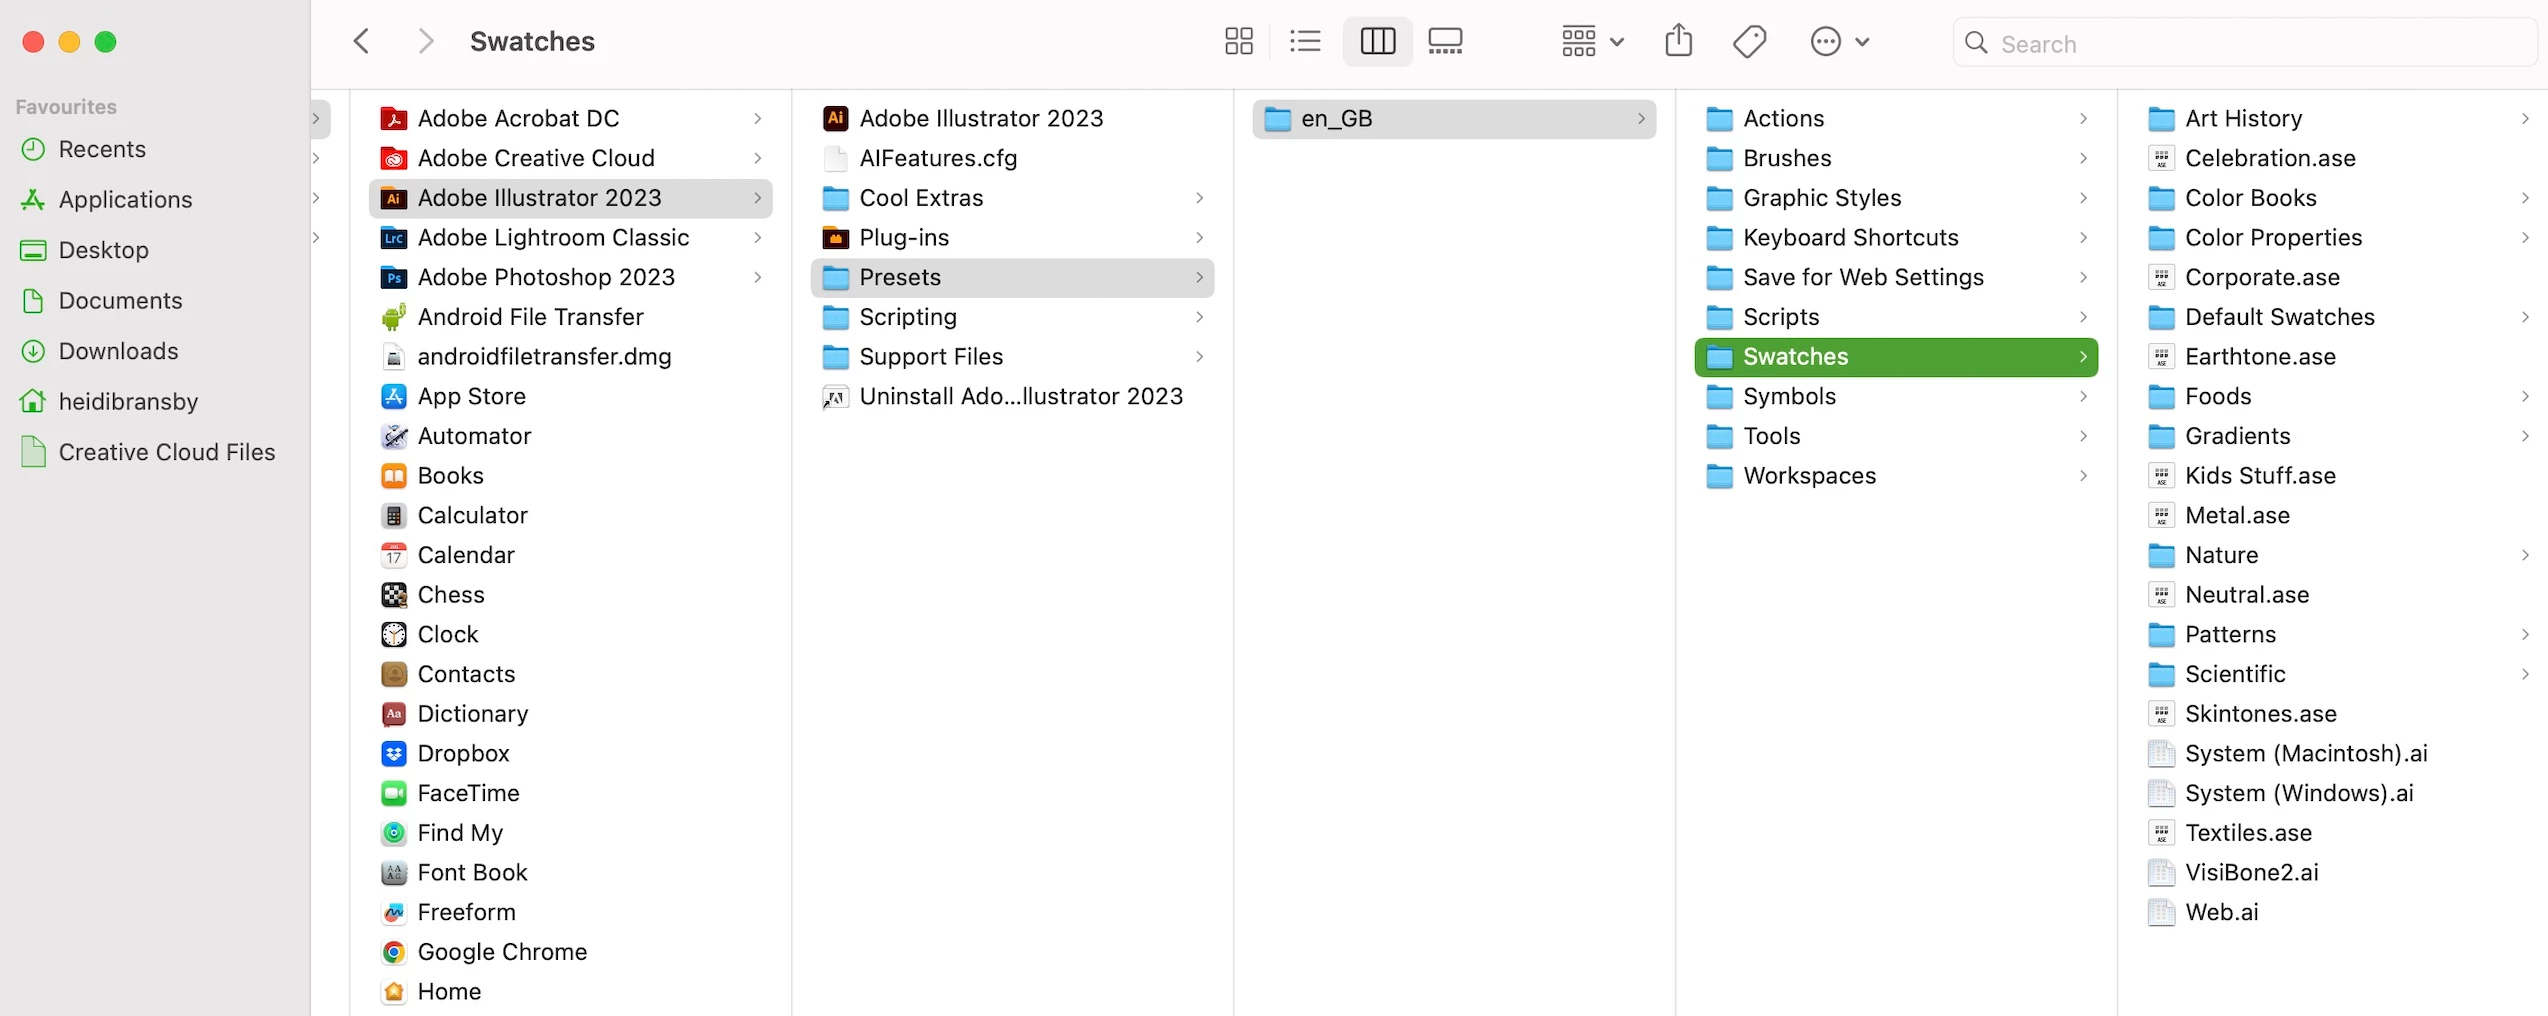Viewport: 2548px width, 1016px height.
Task: Open the group-by options dropdown
Action: click(1592, 42)
